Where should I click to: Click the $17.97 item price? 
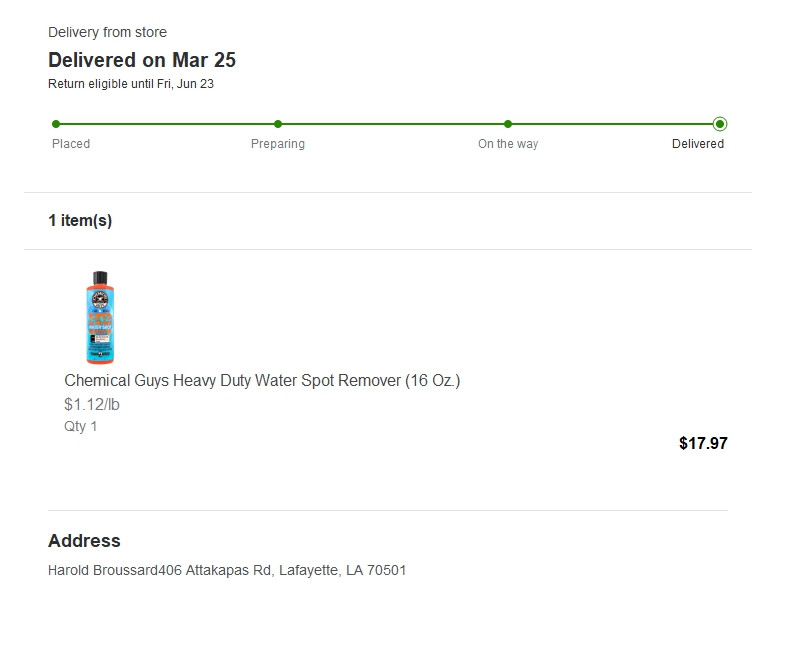703,443
